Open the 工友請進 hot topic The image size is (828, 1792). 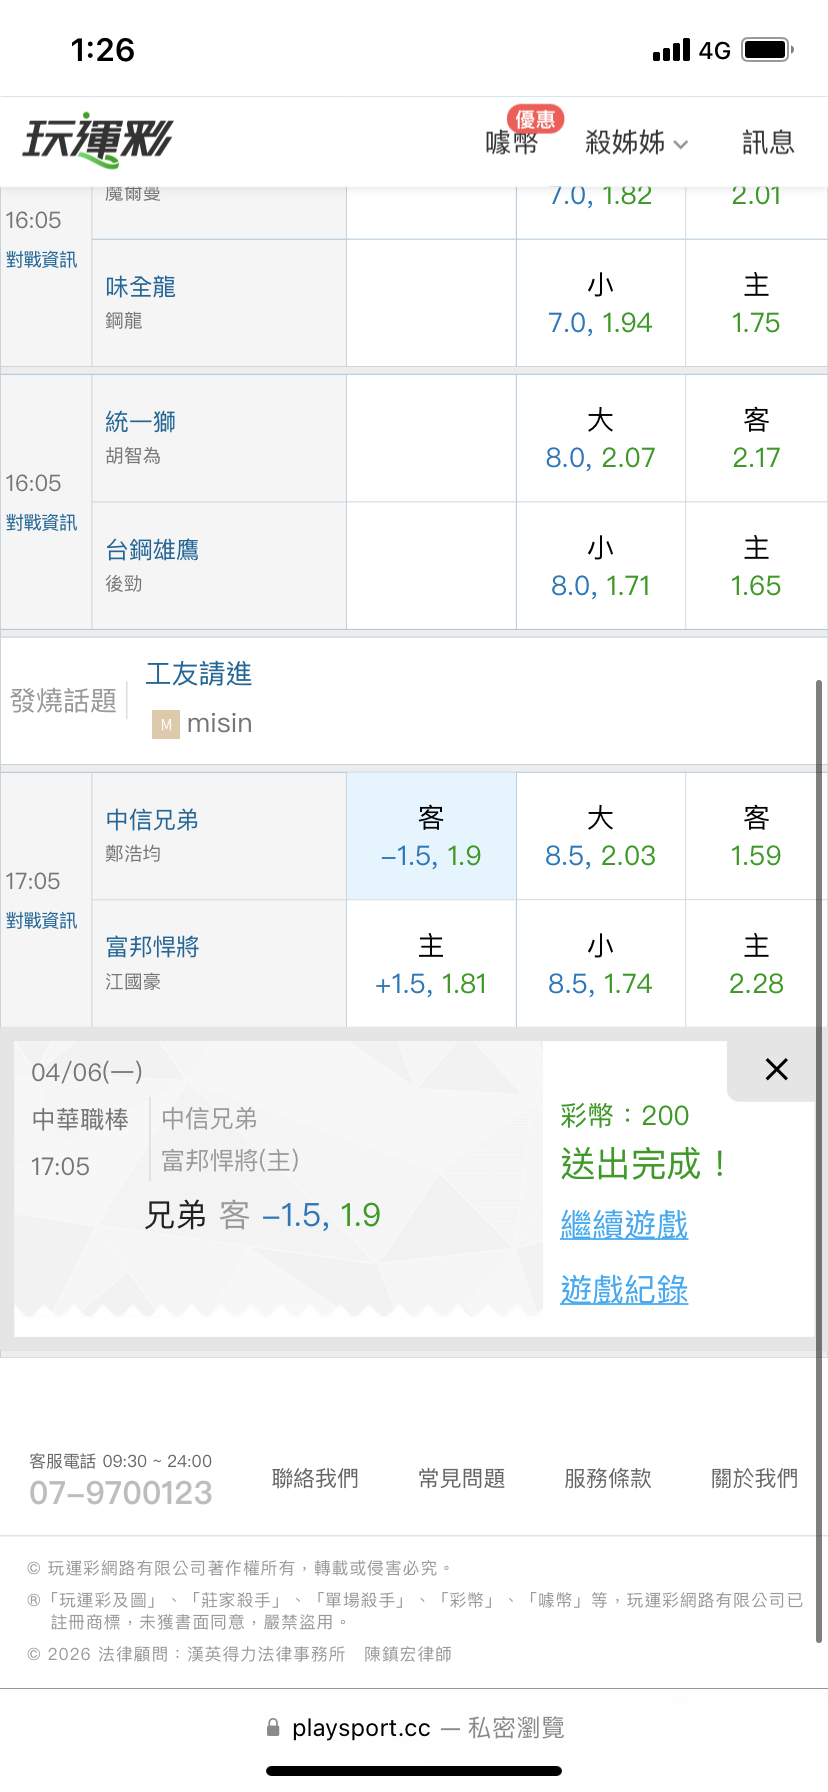(x=199, y=674)
